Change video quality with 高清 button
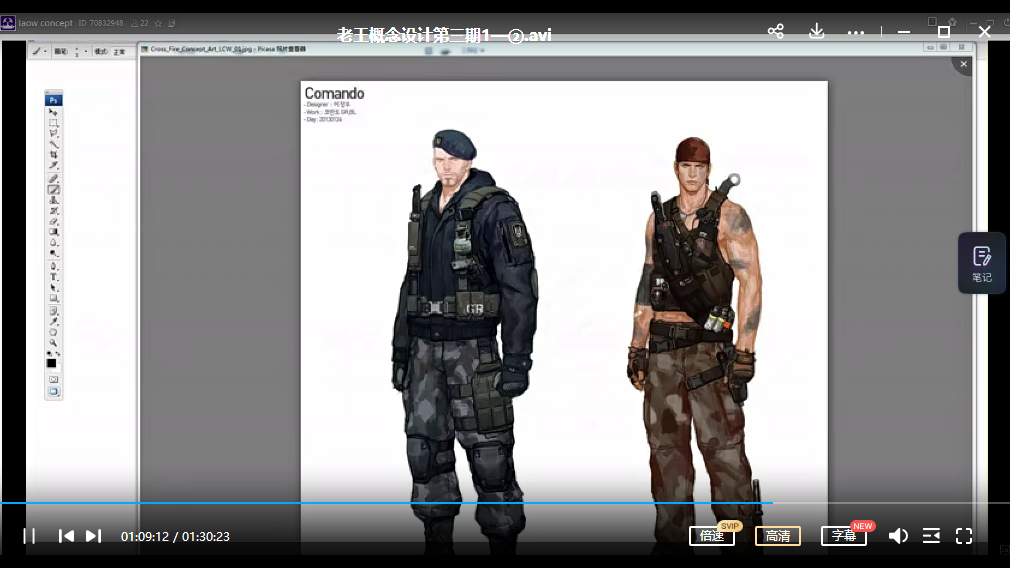Screen dimensions: 1010x568 (777, 536)
